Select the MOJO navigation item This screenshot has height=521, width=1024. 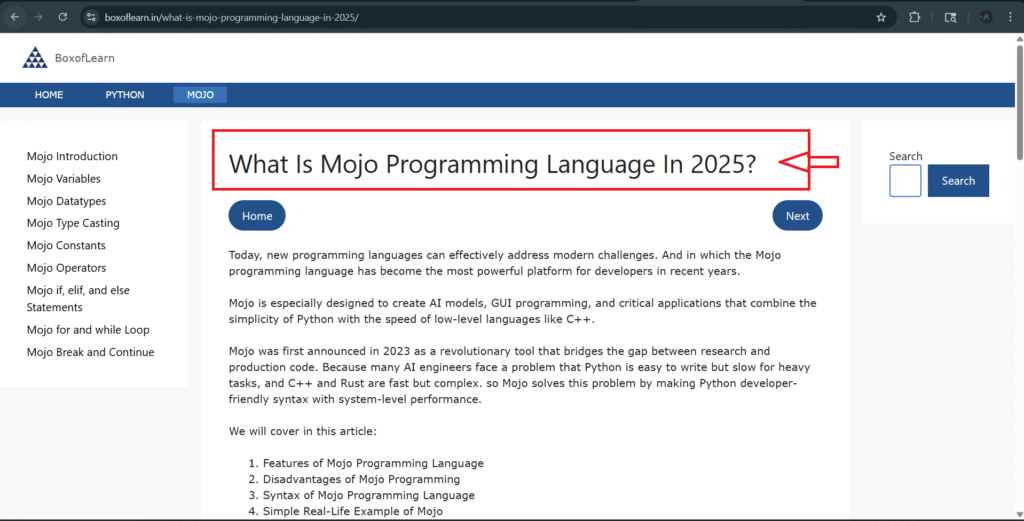200,95
